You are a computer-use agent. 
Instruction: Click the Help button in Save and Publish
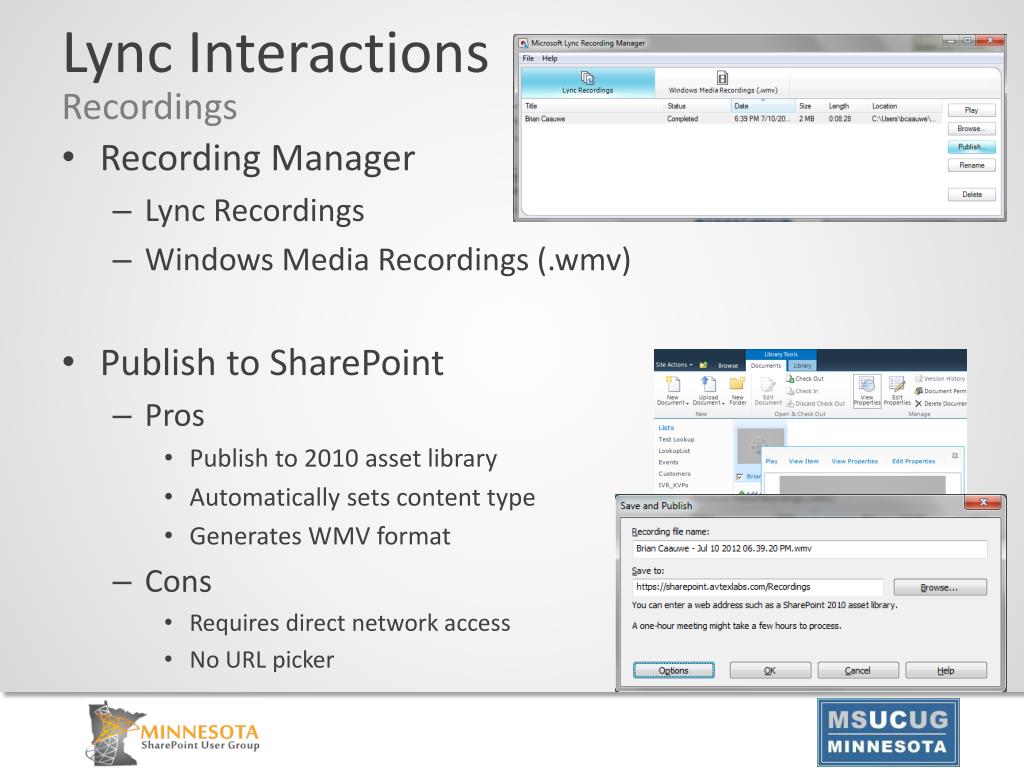click(946, 671)
